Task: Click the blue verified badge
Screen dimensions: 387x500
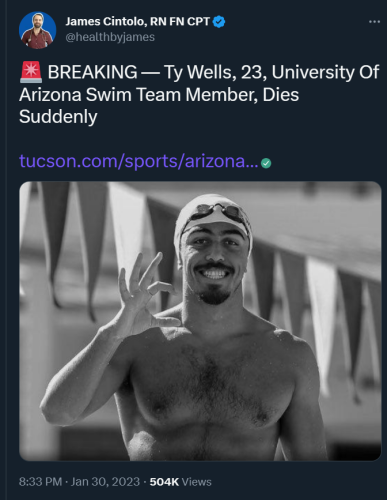Action: coord(219,22)
